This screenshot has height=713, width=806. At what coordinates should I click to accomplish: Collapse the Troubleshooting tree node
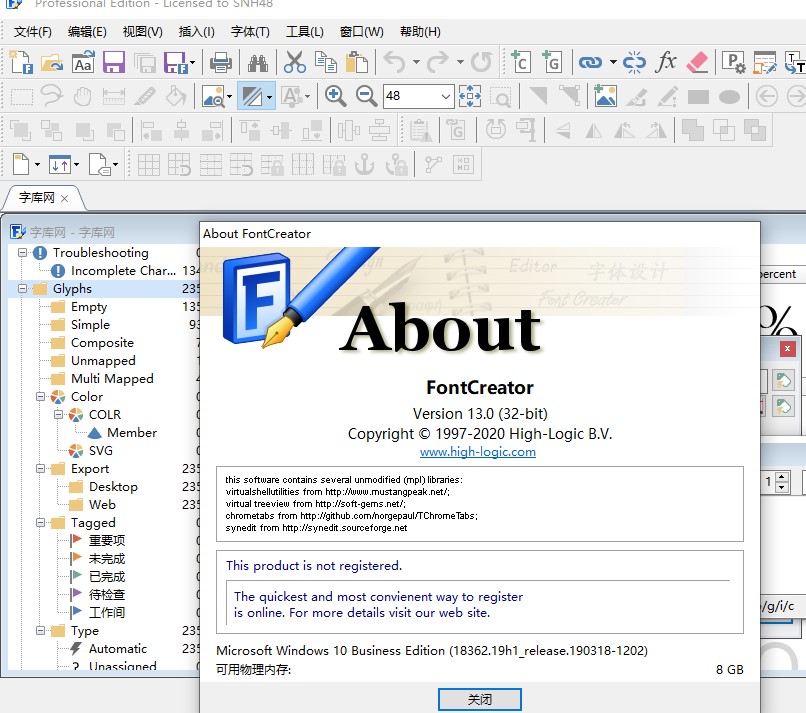tap(23, 252)
